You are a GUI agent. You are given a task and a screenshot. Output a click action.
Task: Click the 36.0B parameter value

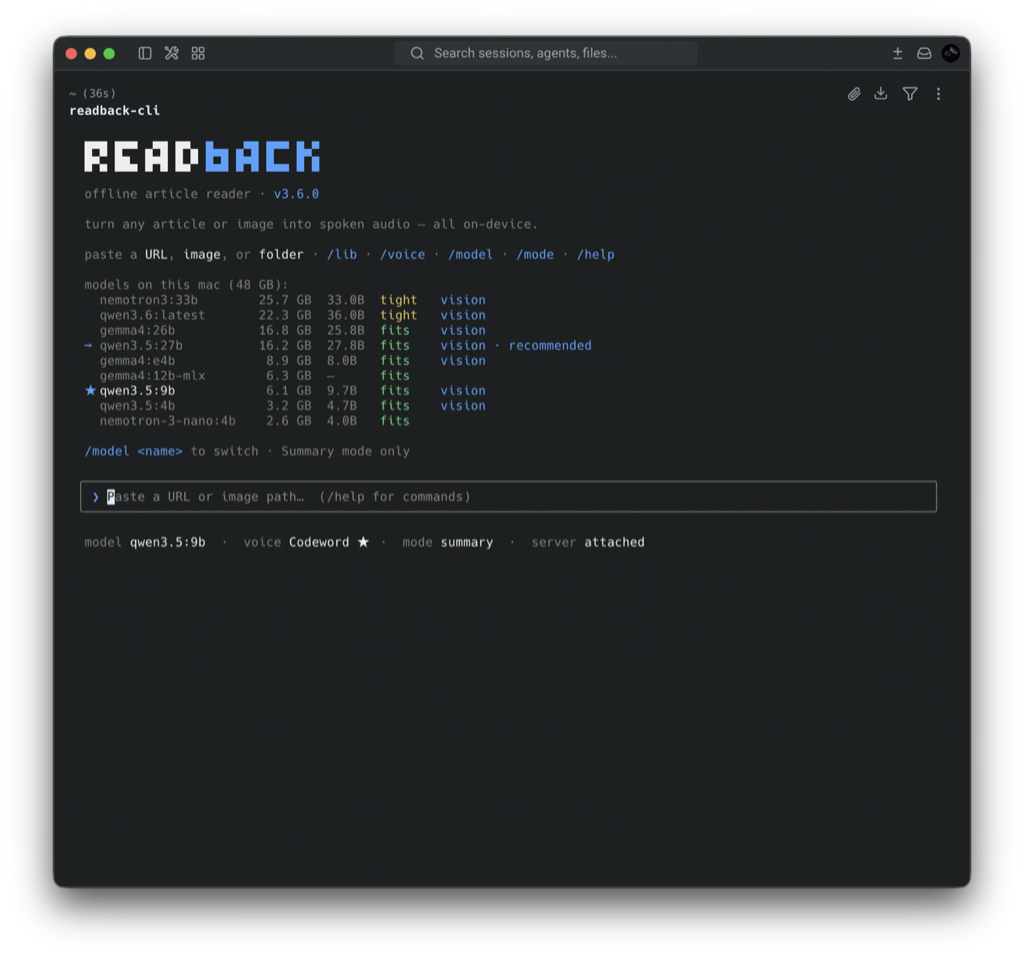click(345, 315)
